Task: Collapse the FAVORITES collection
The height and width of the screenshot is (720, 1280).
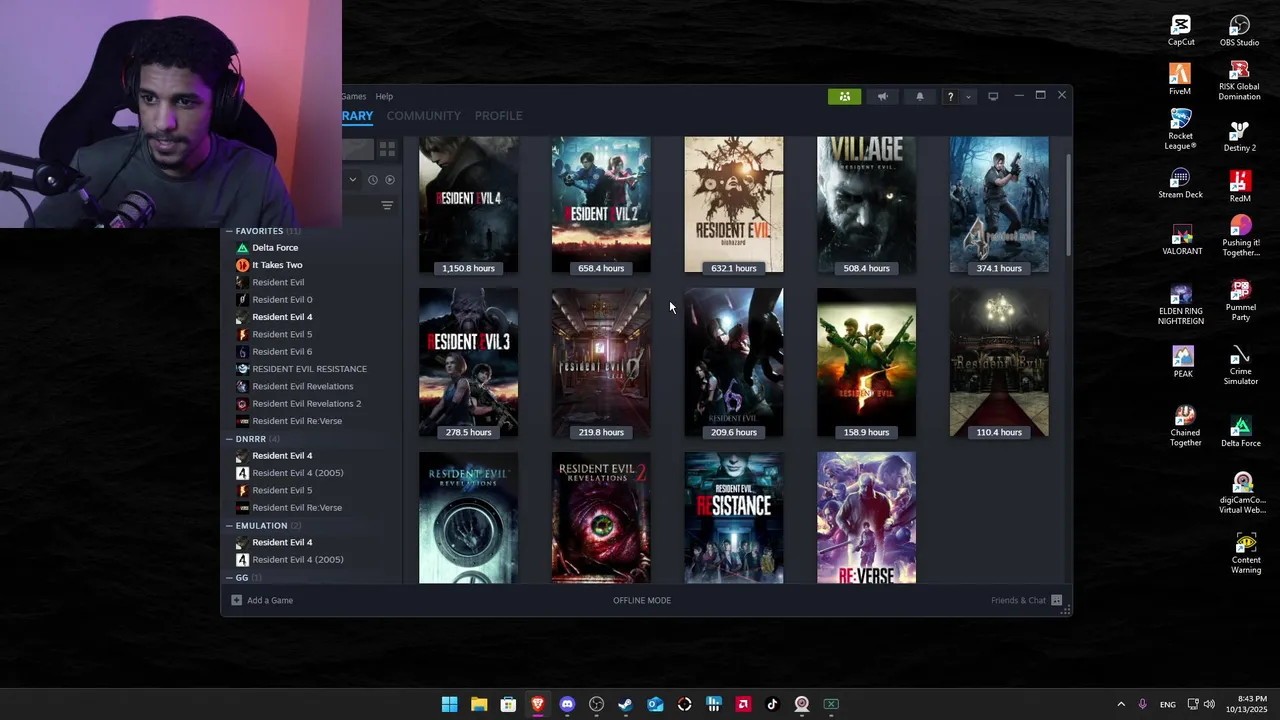Action: (229, 231)
